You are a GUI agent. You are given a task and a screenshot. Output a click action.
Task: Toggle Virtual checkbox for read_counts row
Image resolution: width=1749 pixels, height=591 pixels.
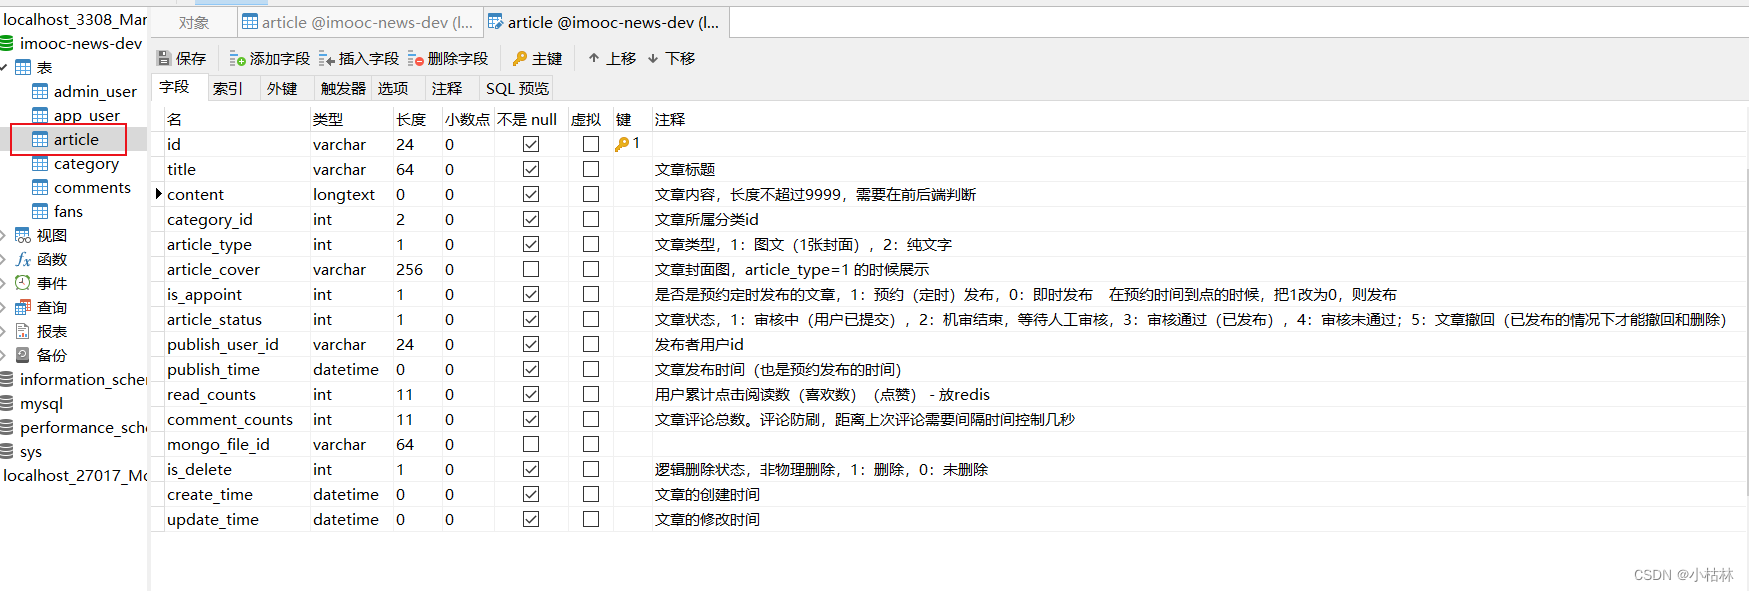[x=591, y=394]
